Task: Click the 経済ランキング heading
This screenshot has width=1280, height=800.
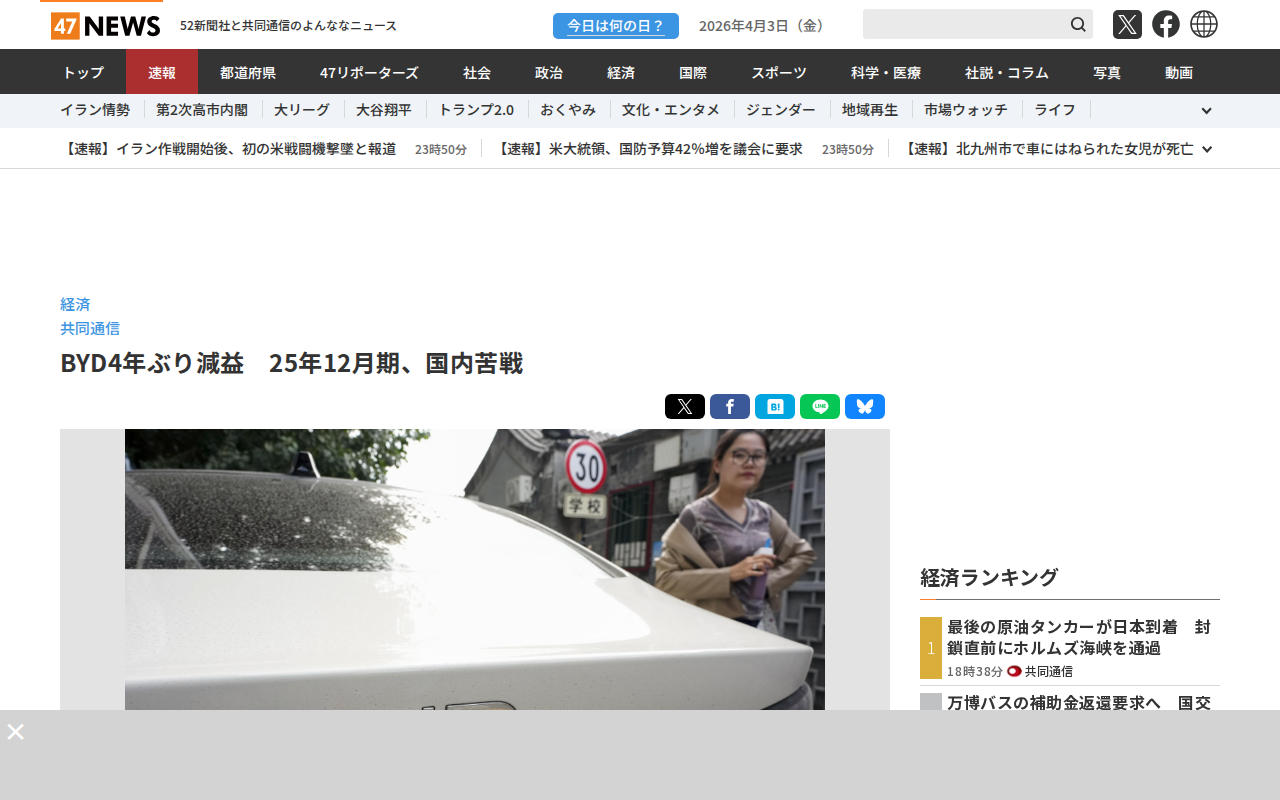Action: point(989,577)
